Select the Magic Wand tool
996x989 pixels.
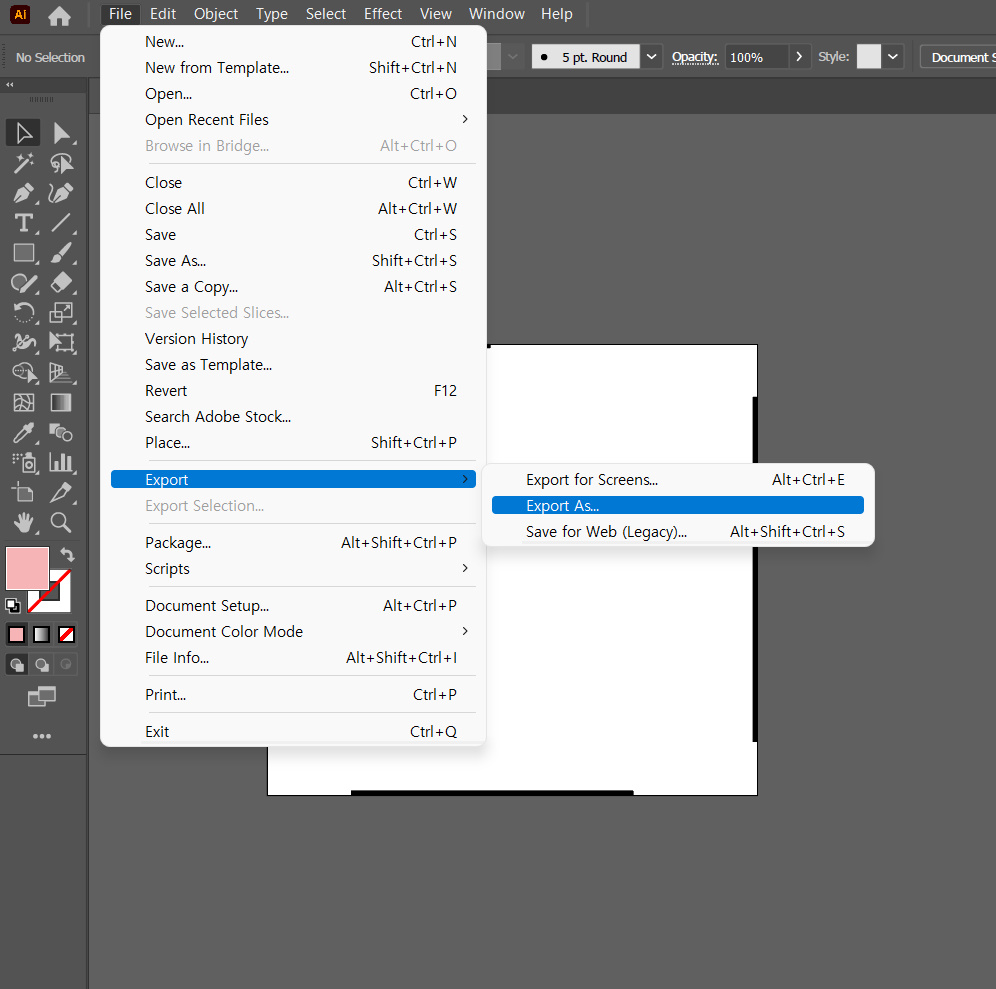pyautogui.click(x=24, y=163)
